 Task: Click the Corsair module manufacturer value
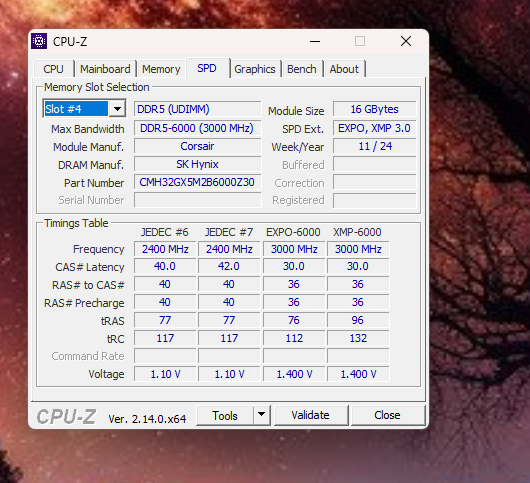pyautogui.click(x=197, y=146)
